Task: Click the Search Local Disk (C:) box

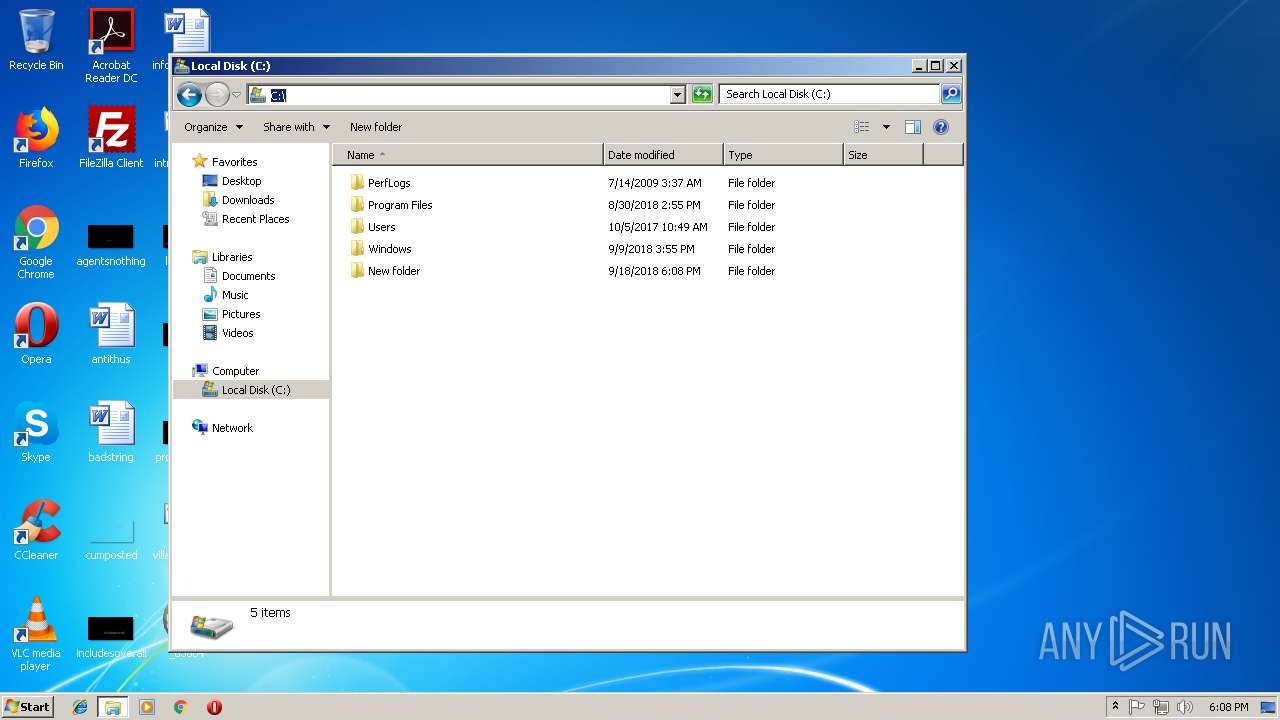Action: coord(829,94)
